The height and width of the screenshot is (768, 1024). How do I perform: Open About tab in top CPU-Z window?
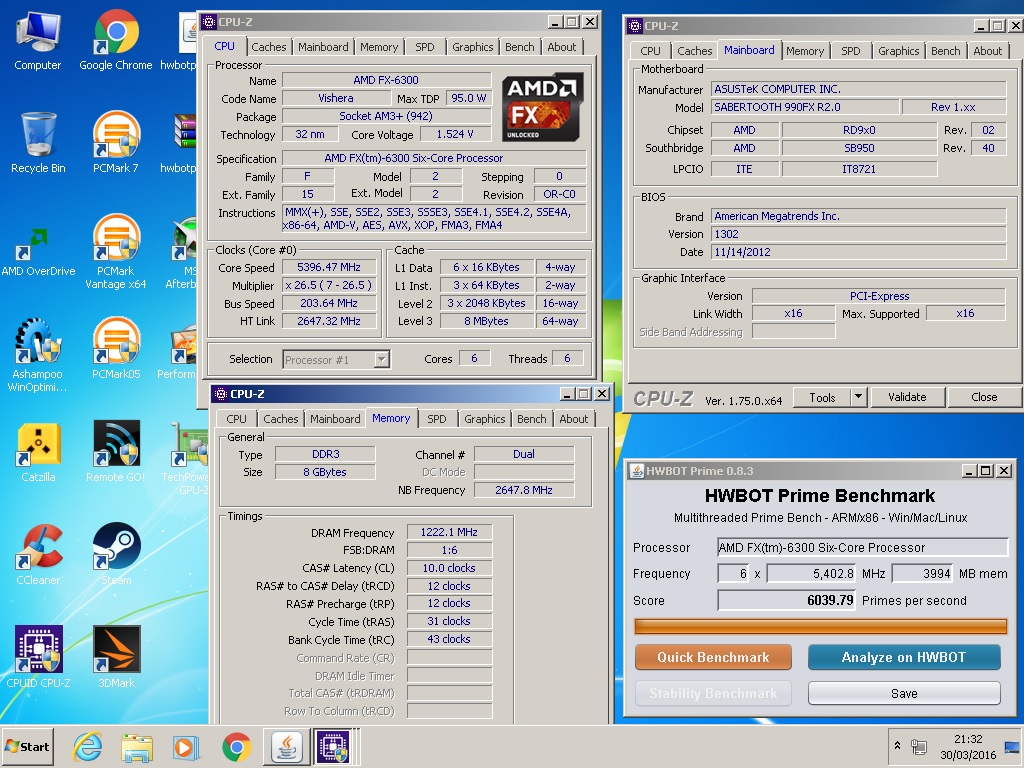[562, 47]
